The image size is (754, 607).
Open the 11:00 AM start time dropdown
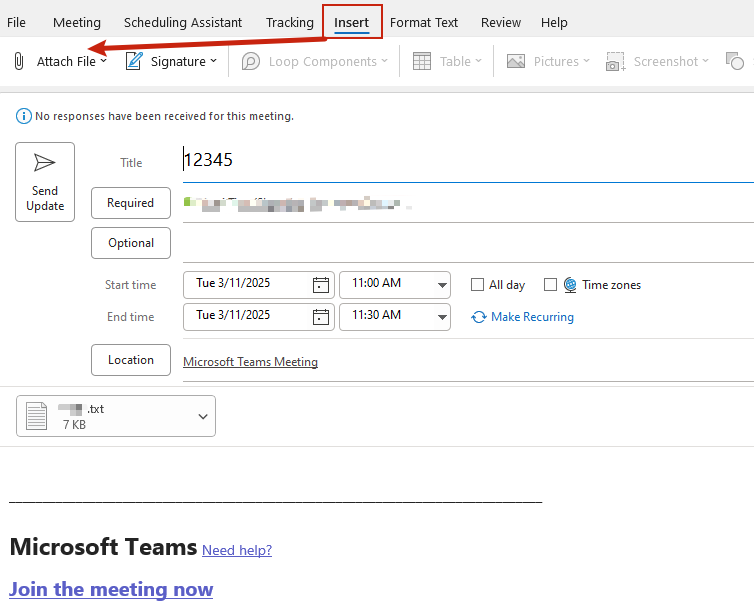(442, 285)
